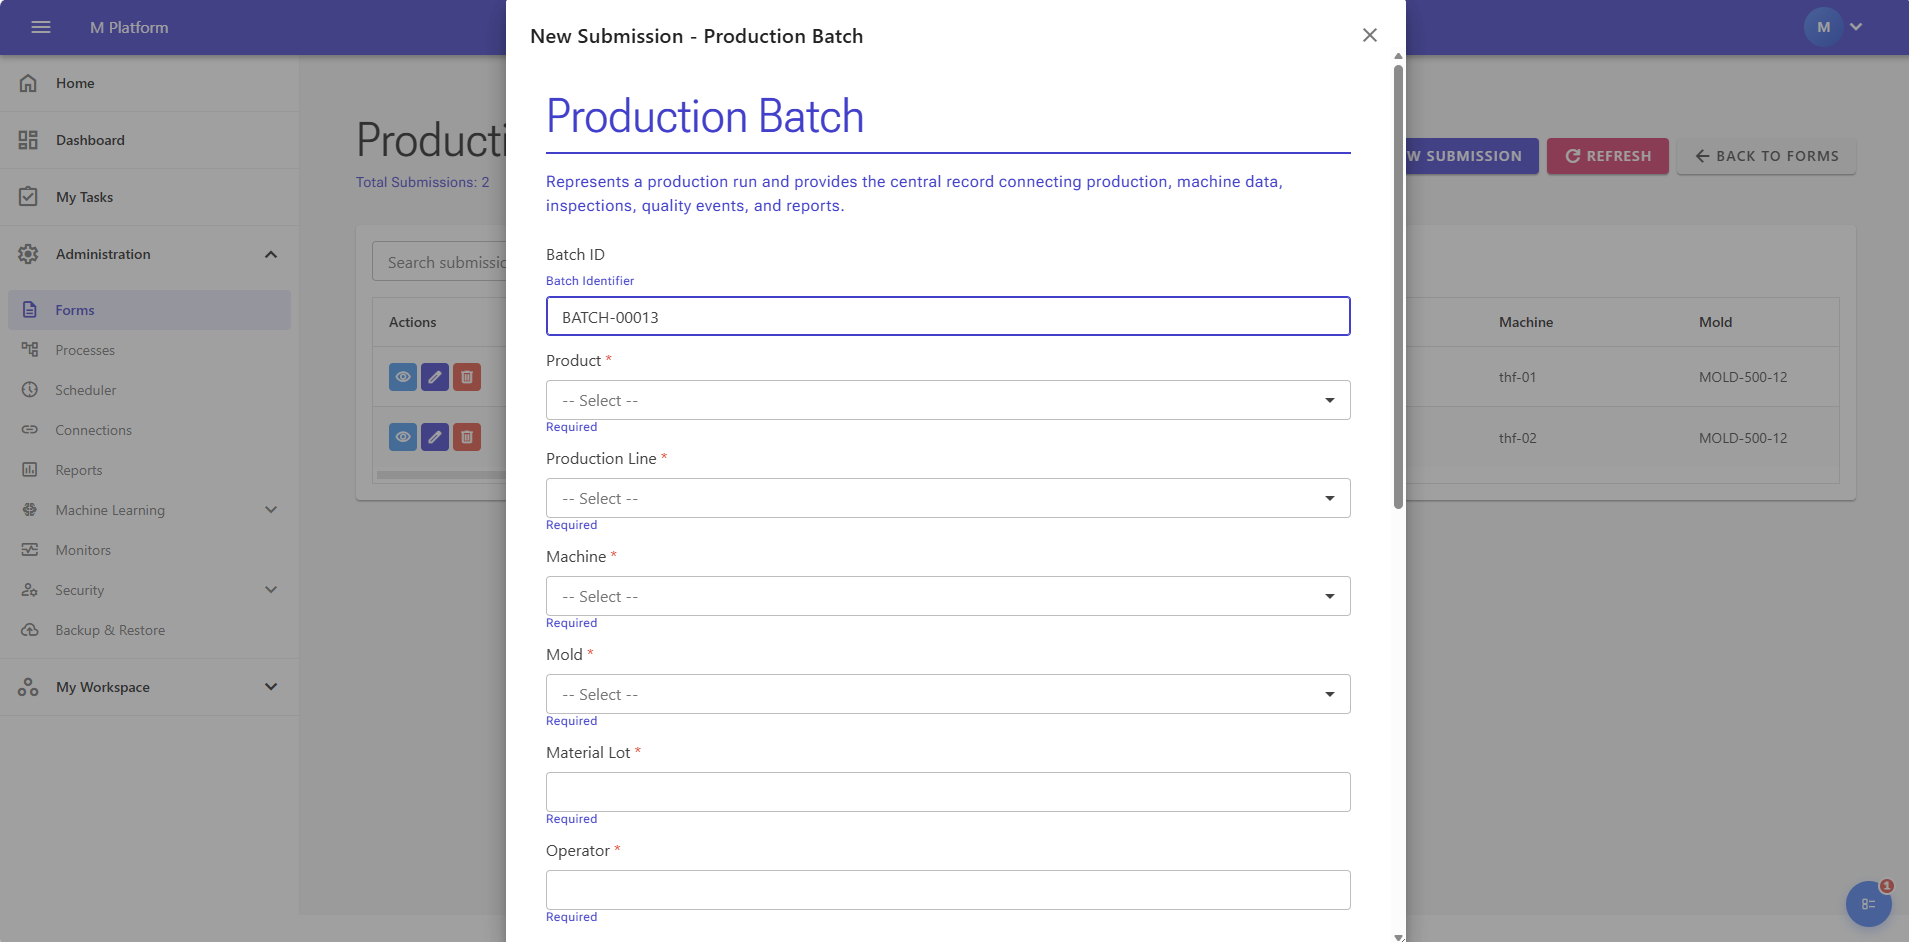View the thf-01 row submission
1909x942 pixels.
403,377
